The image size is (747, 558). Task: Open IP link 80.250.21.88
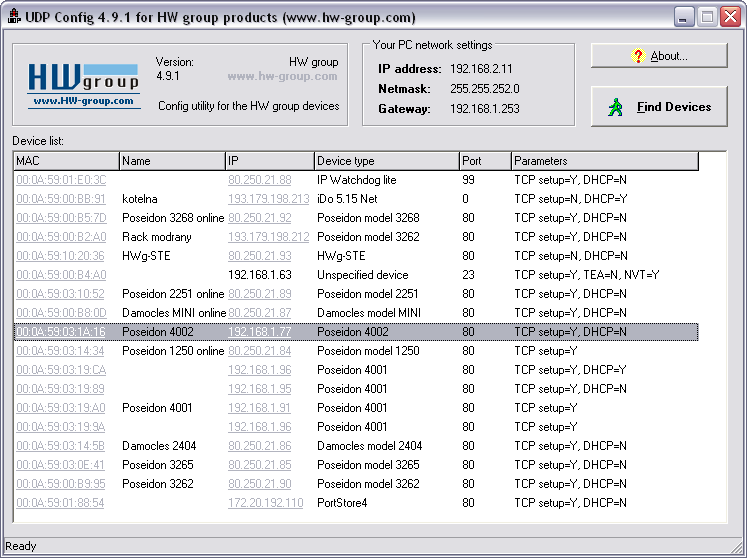click(260, 180)
